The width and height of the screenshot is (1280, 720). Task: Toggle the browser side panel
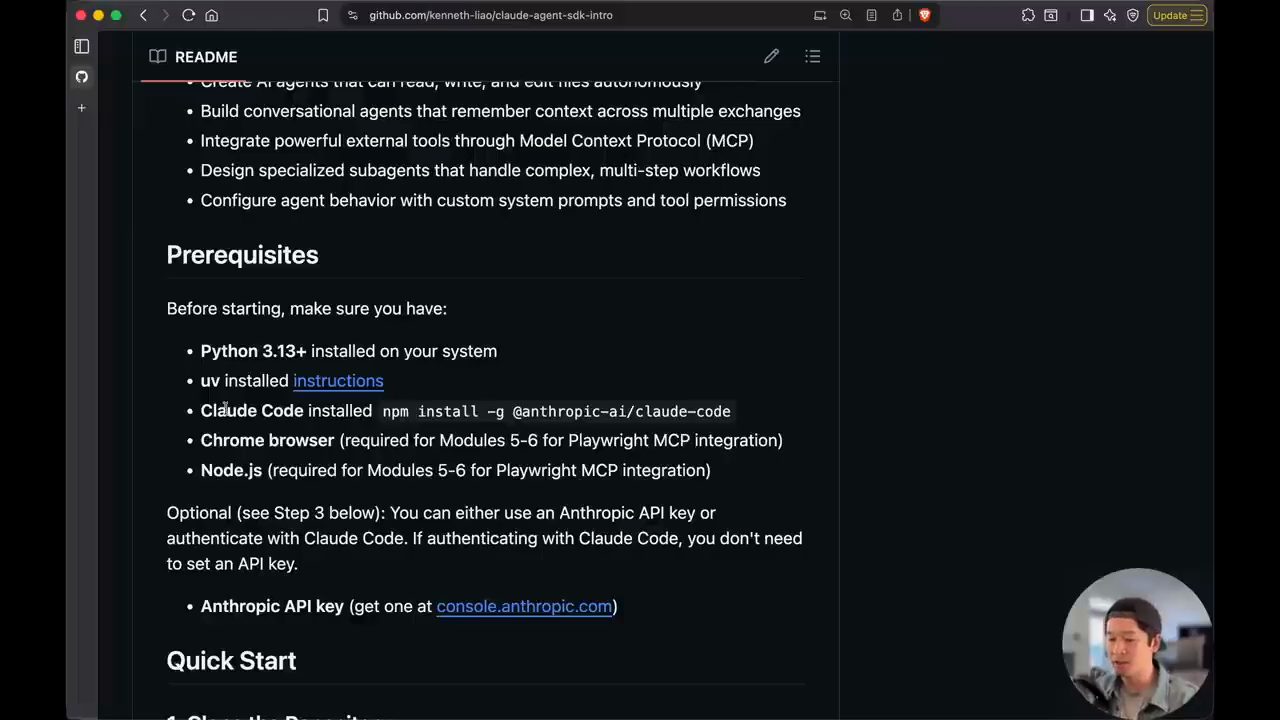point(1087,15)
